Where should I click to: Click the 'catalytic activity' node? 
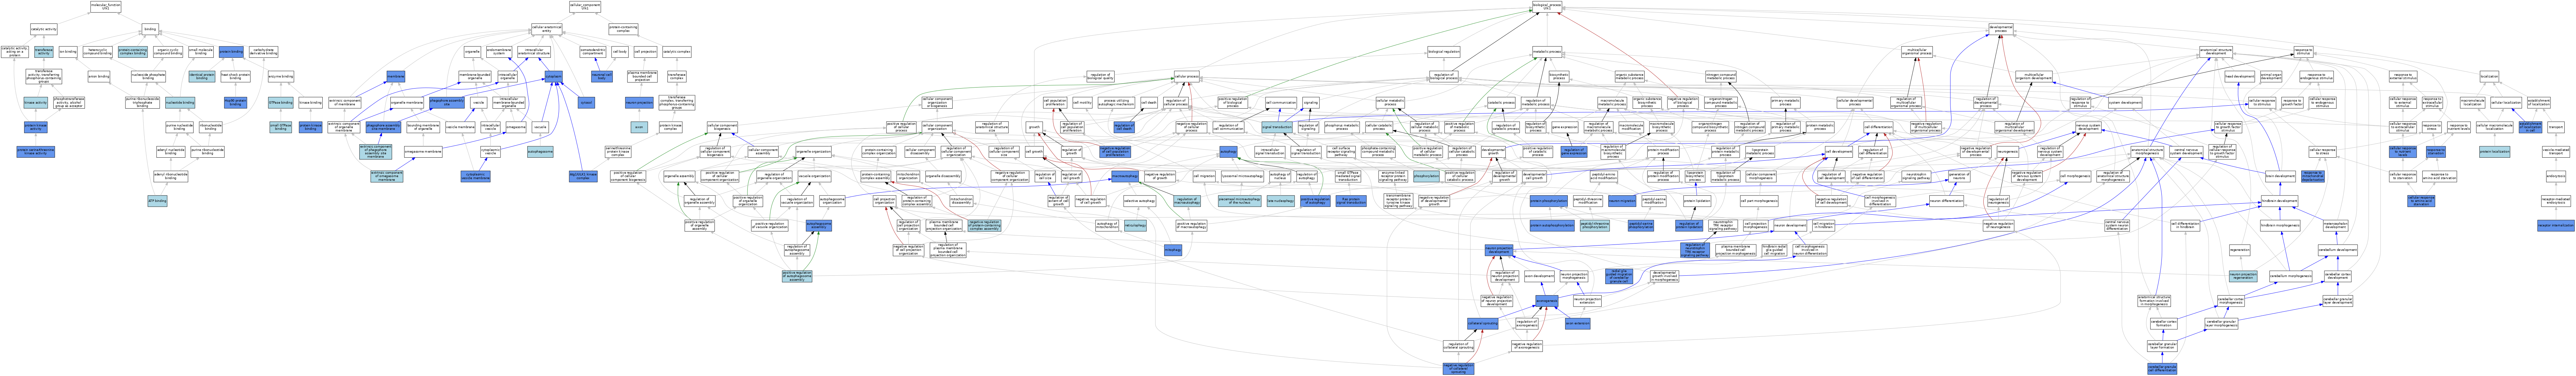pyautogui.click(x=44, y=29)
